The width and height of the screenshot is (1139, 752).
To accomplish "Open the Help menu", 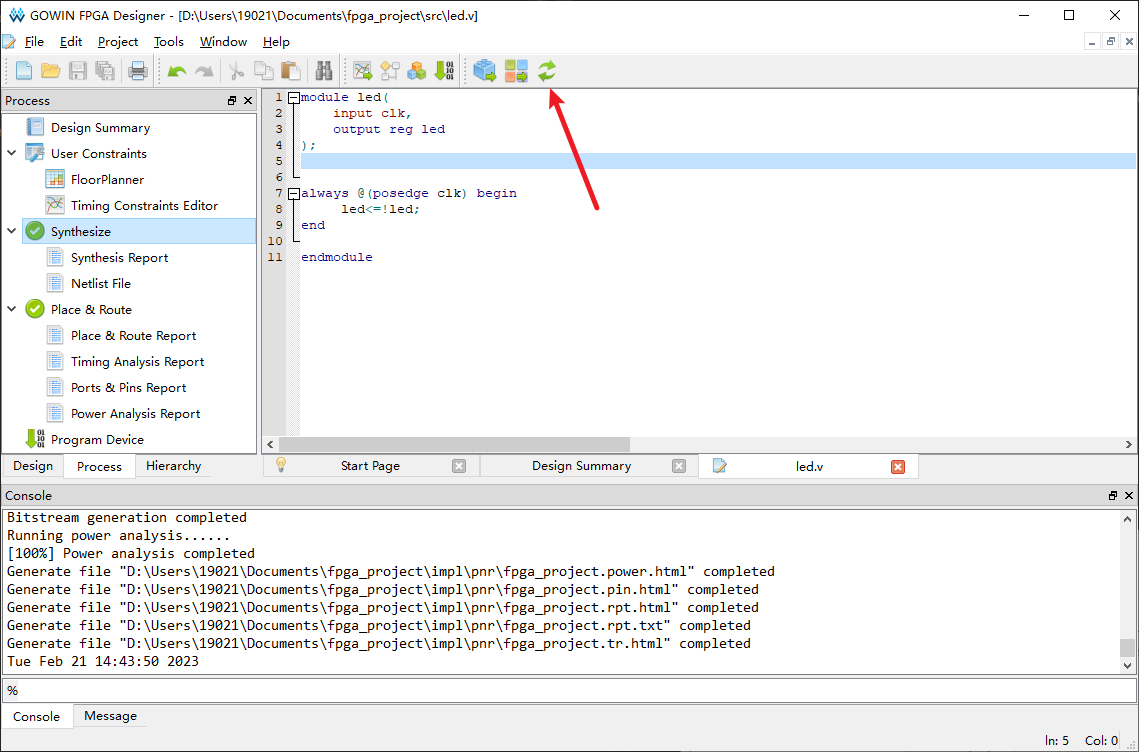I will 276,41.
